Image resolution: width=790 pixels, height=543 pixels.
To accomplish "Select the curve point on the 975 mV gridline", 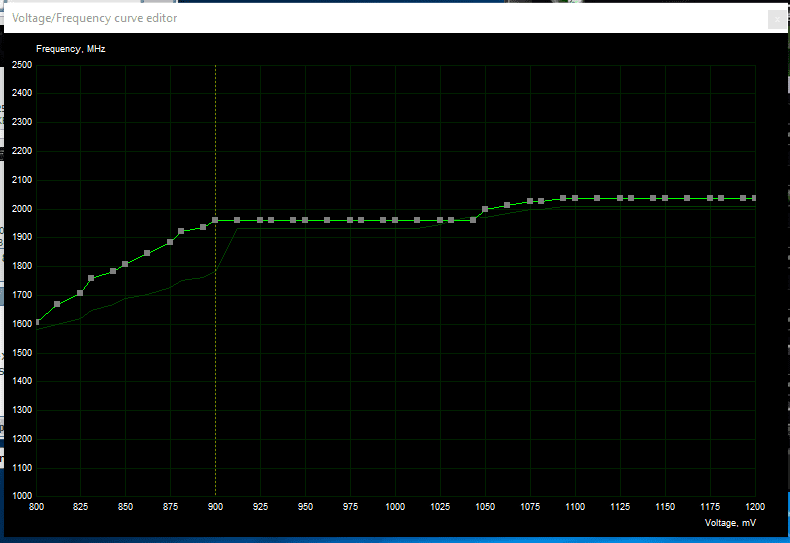I will pyautogui.click(x=350, y=221).
